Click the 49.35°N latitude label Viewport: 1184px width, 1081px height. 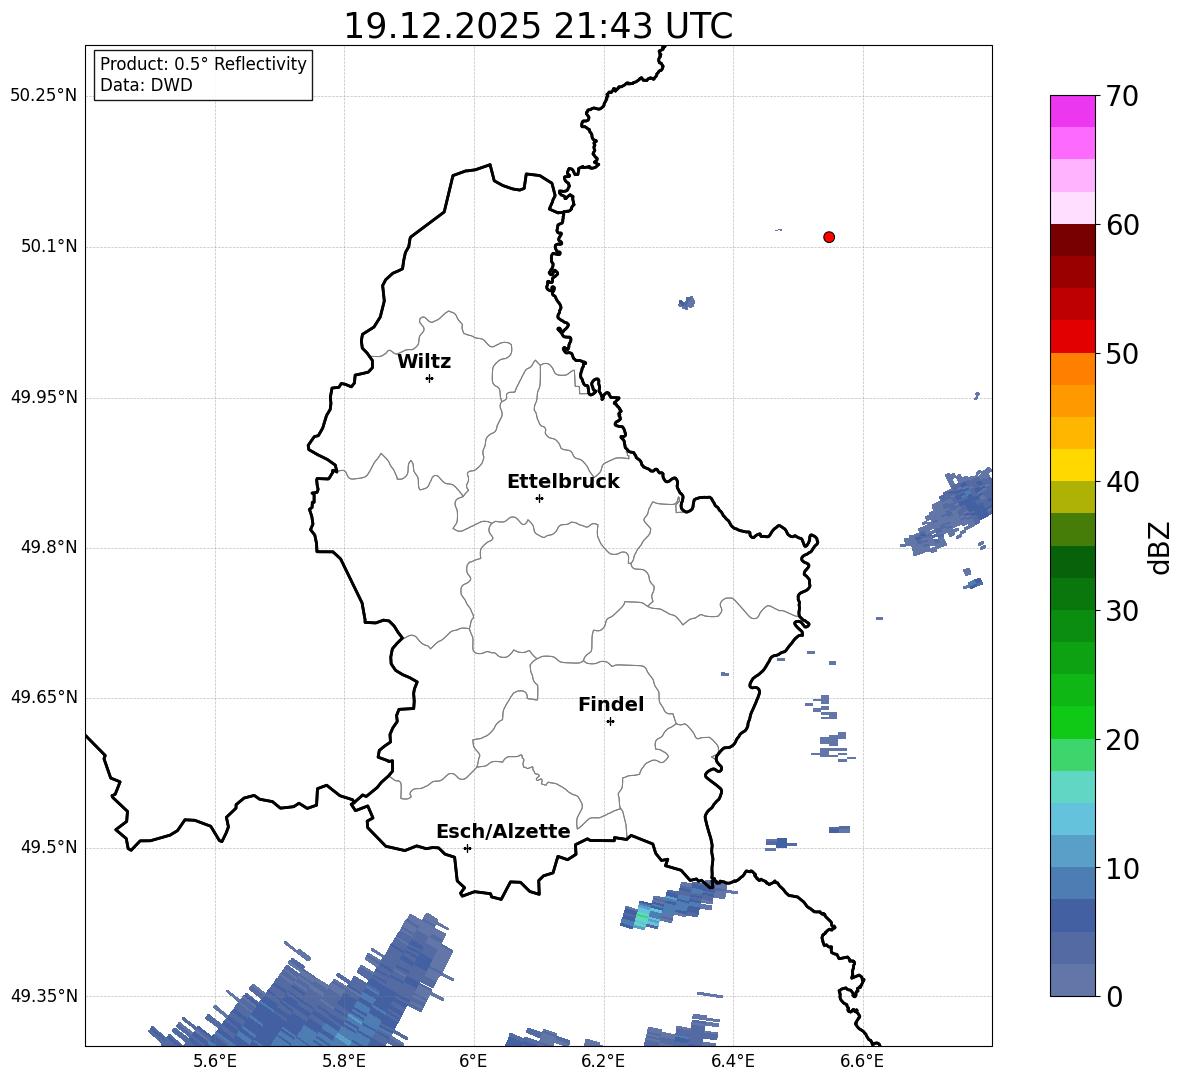point(44,996)
